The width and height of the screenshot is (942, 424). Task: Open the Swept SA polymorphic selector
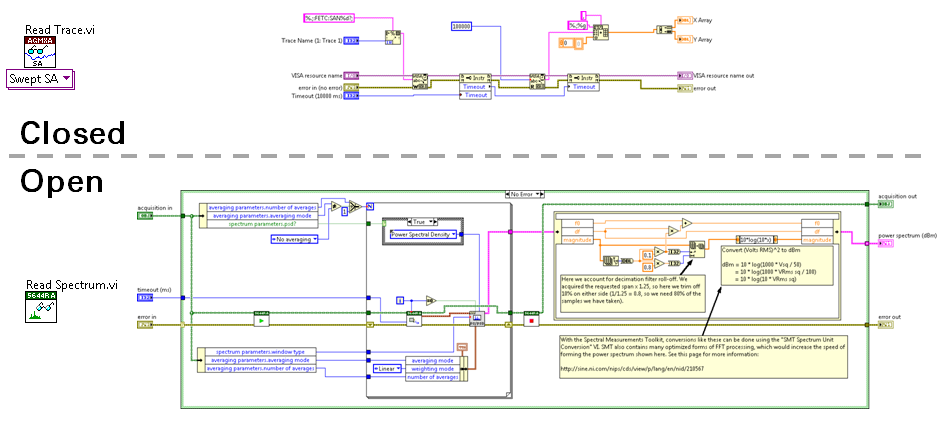pos(40,79)
